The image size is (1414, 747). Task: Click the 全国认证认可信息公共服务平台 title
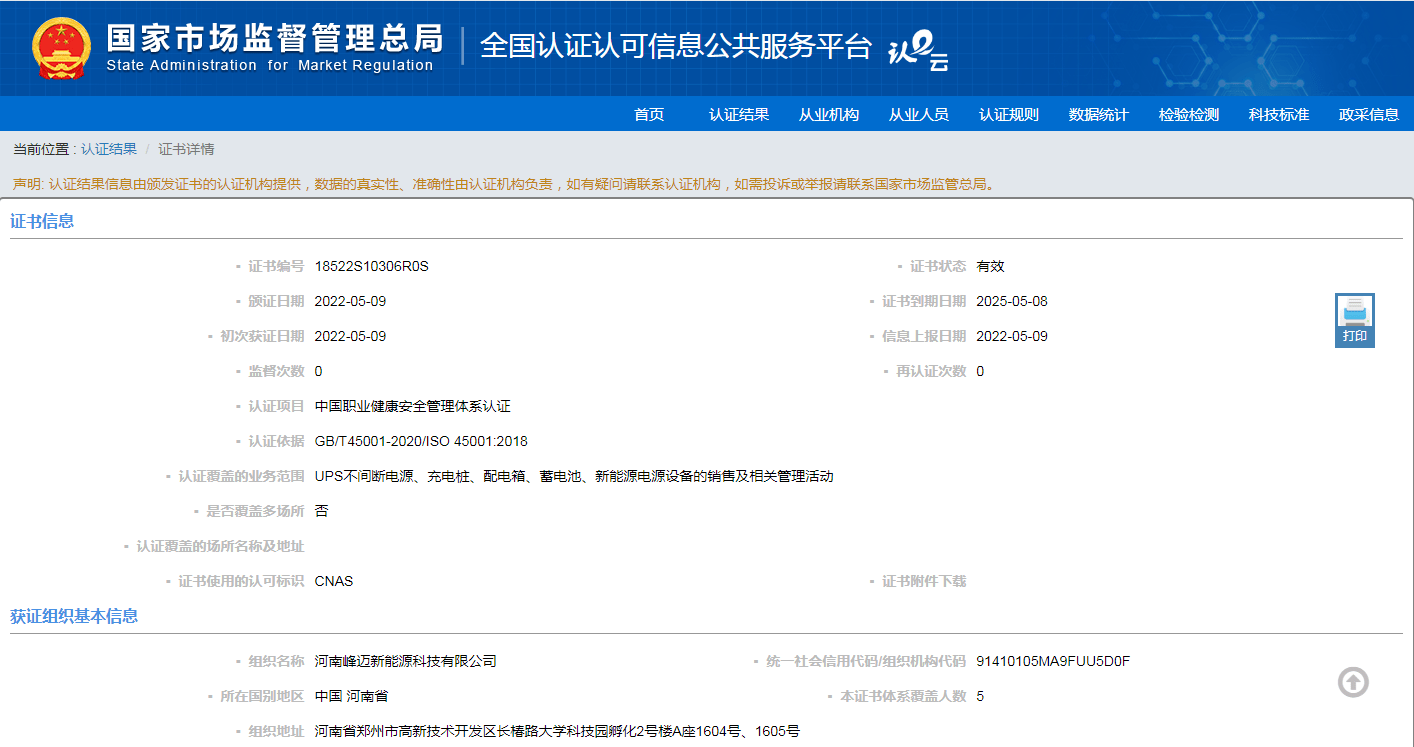coord(676,46)
